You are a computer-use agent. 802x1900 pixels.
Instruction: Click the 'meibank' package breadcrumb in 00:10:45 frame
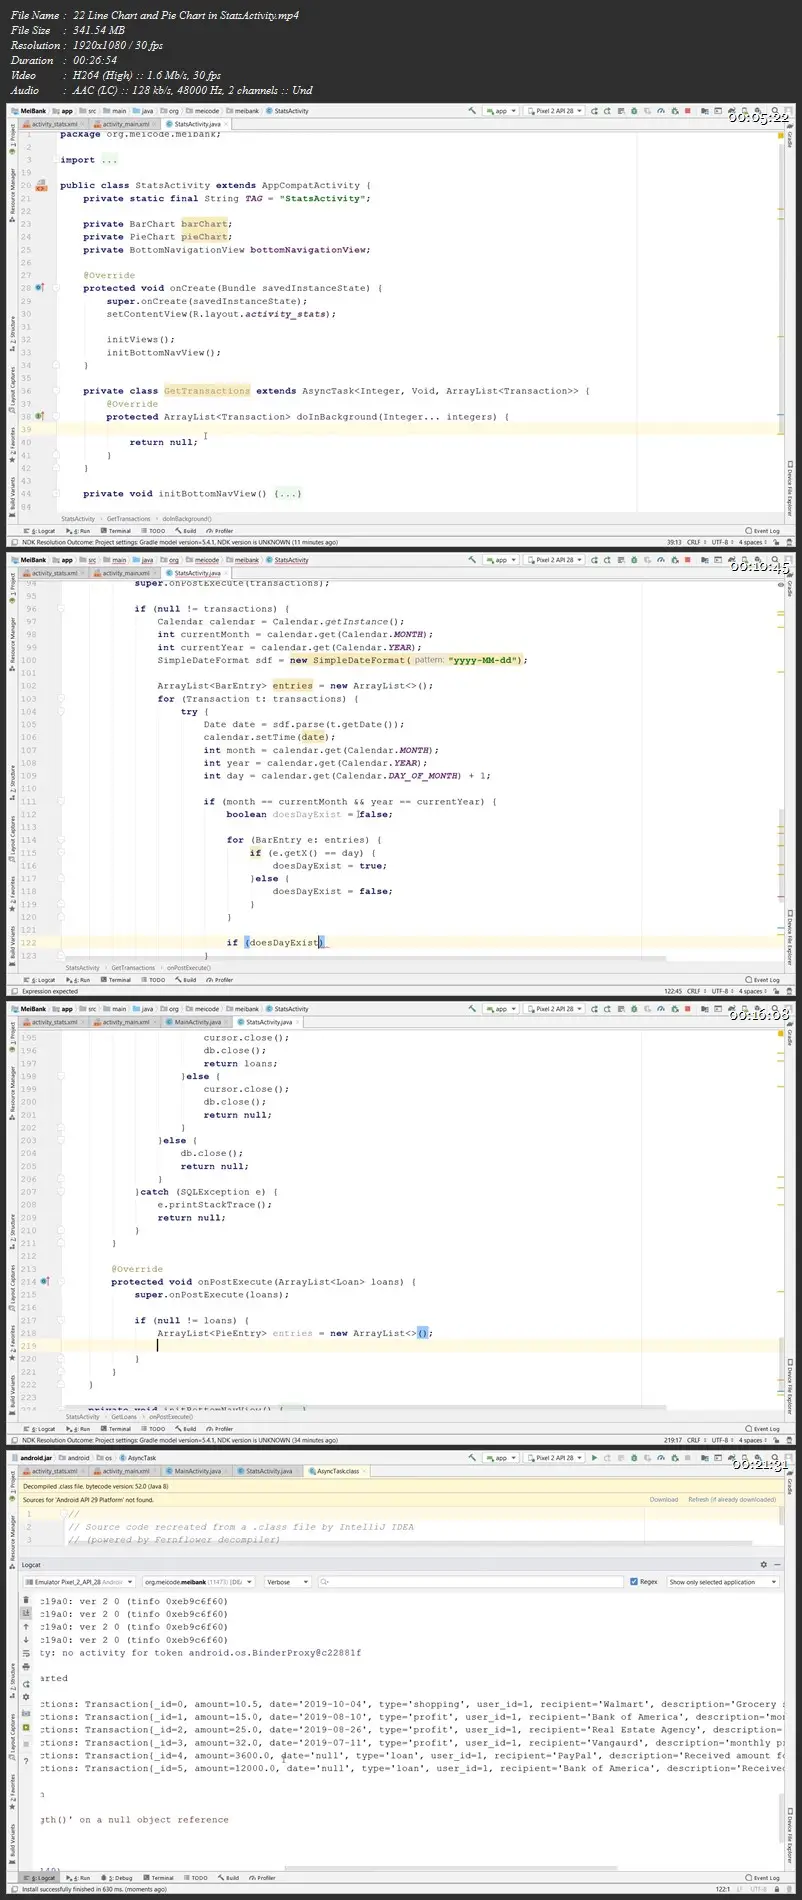coord(244,560)
